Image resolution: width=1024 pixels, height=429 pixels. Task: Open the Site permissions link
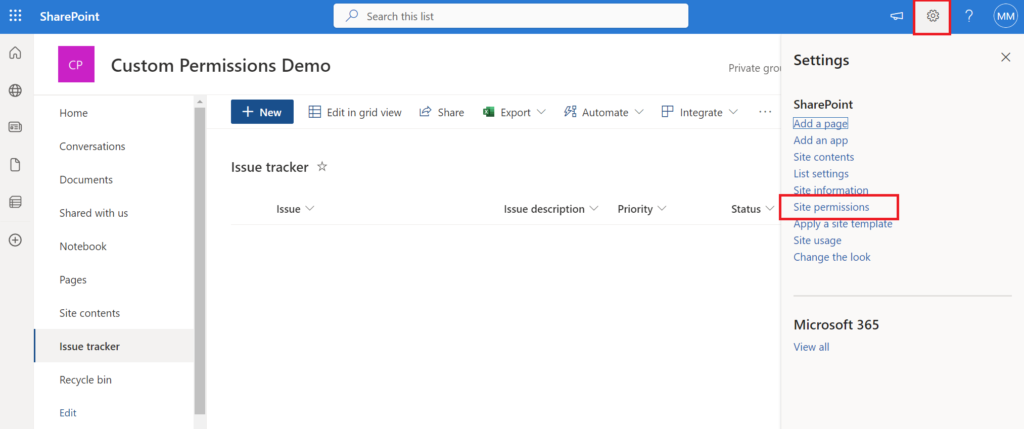(x=831, y=207)
